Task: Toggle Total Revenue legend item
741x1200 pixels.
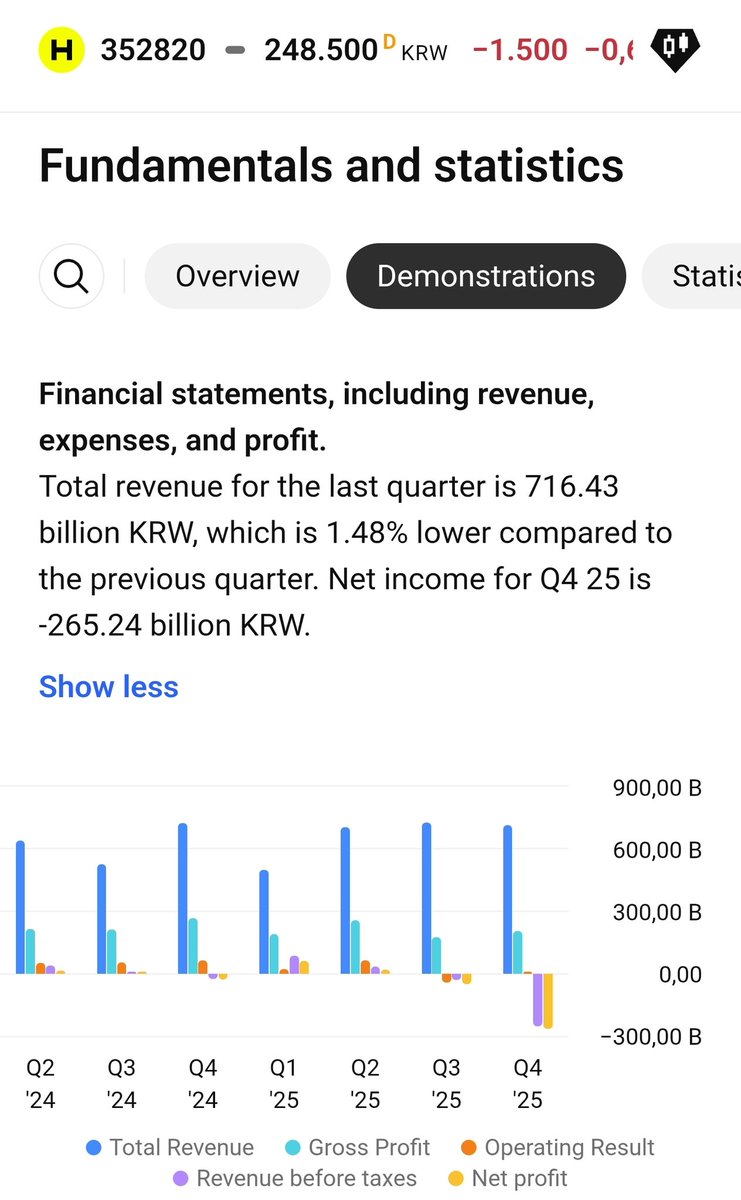Action: pyautogui.click(x=170, y=1147)
